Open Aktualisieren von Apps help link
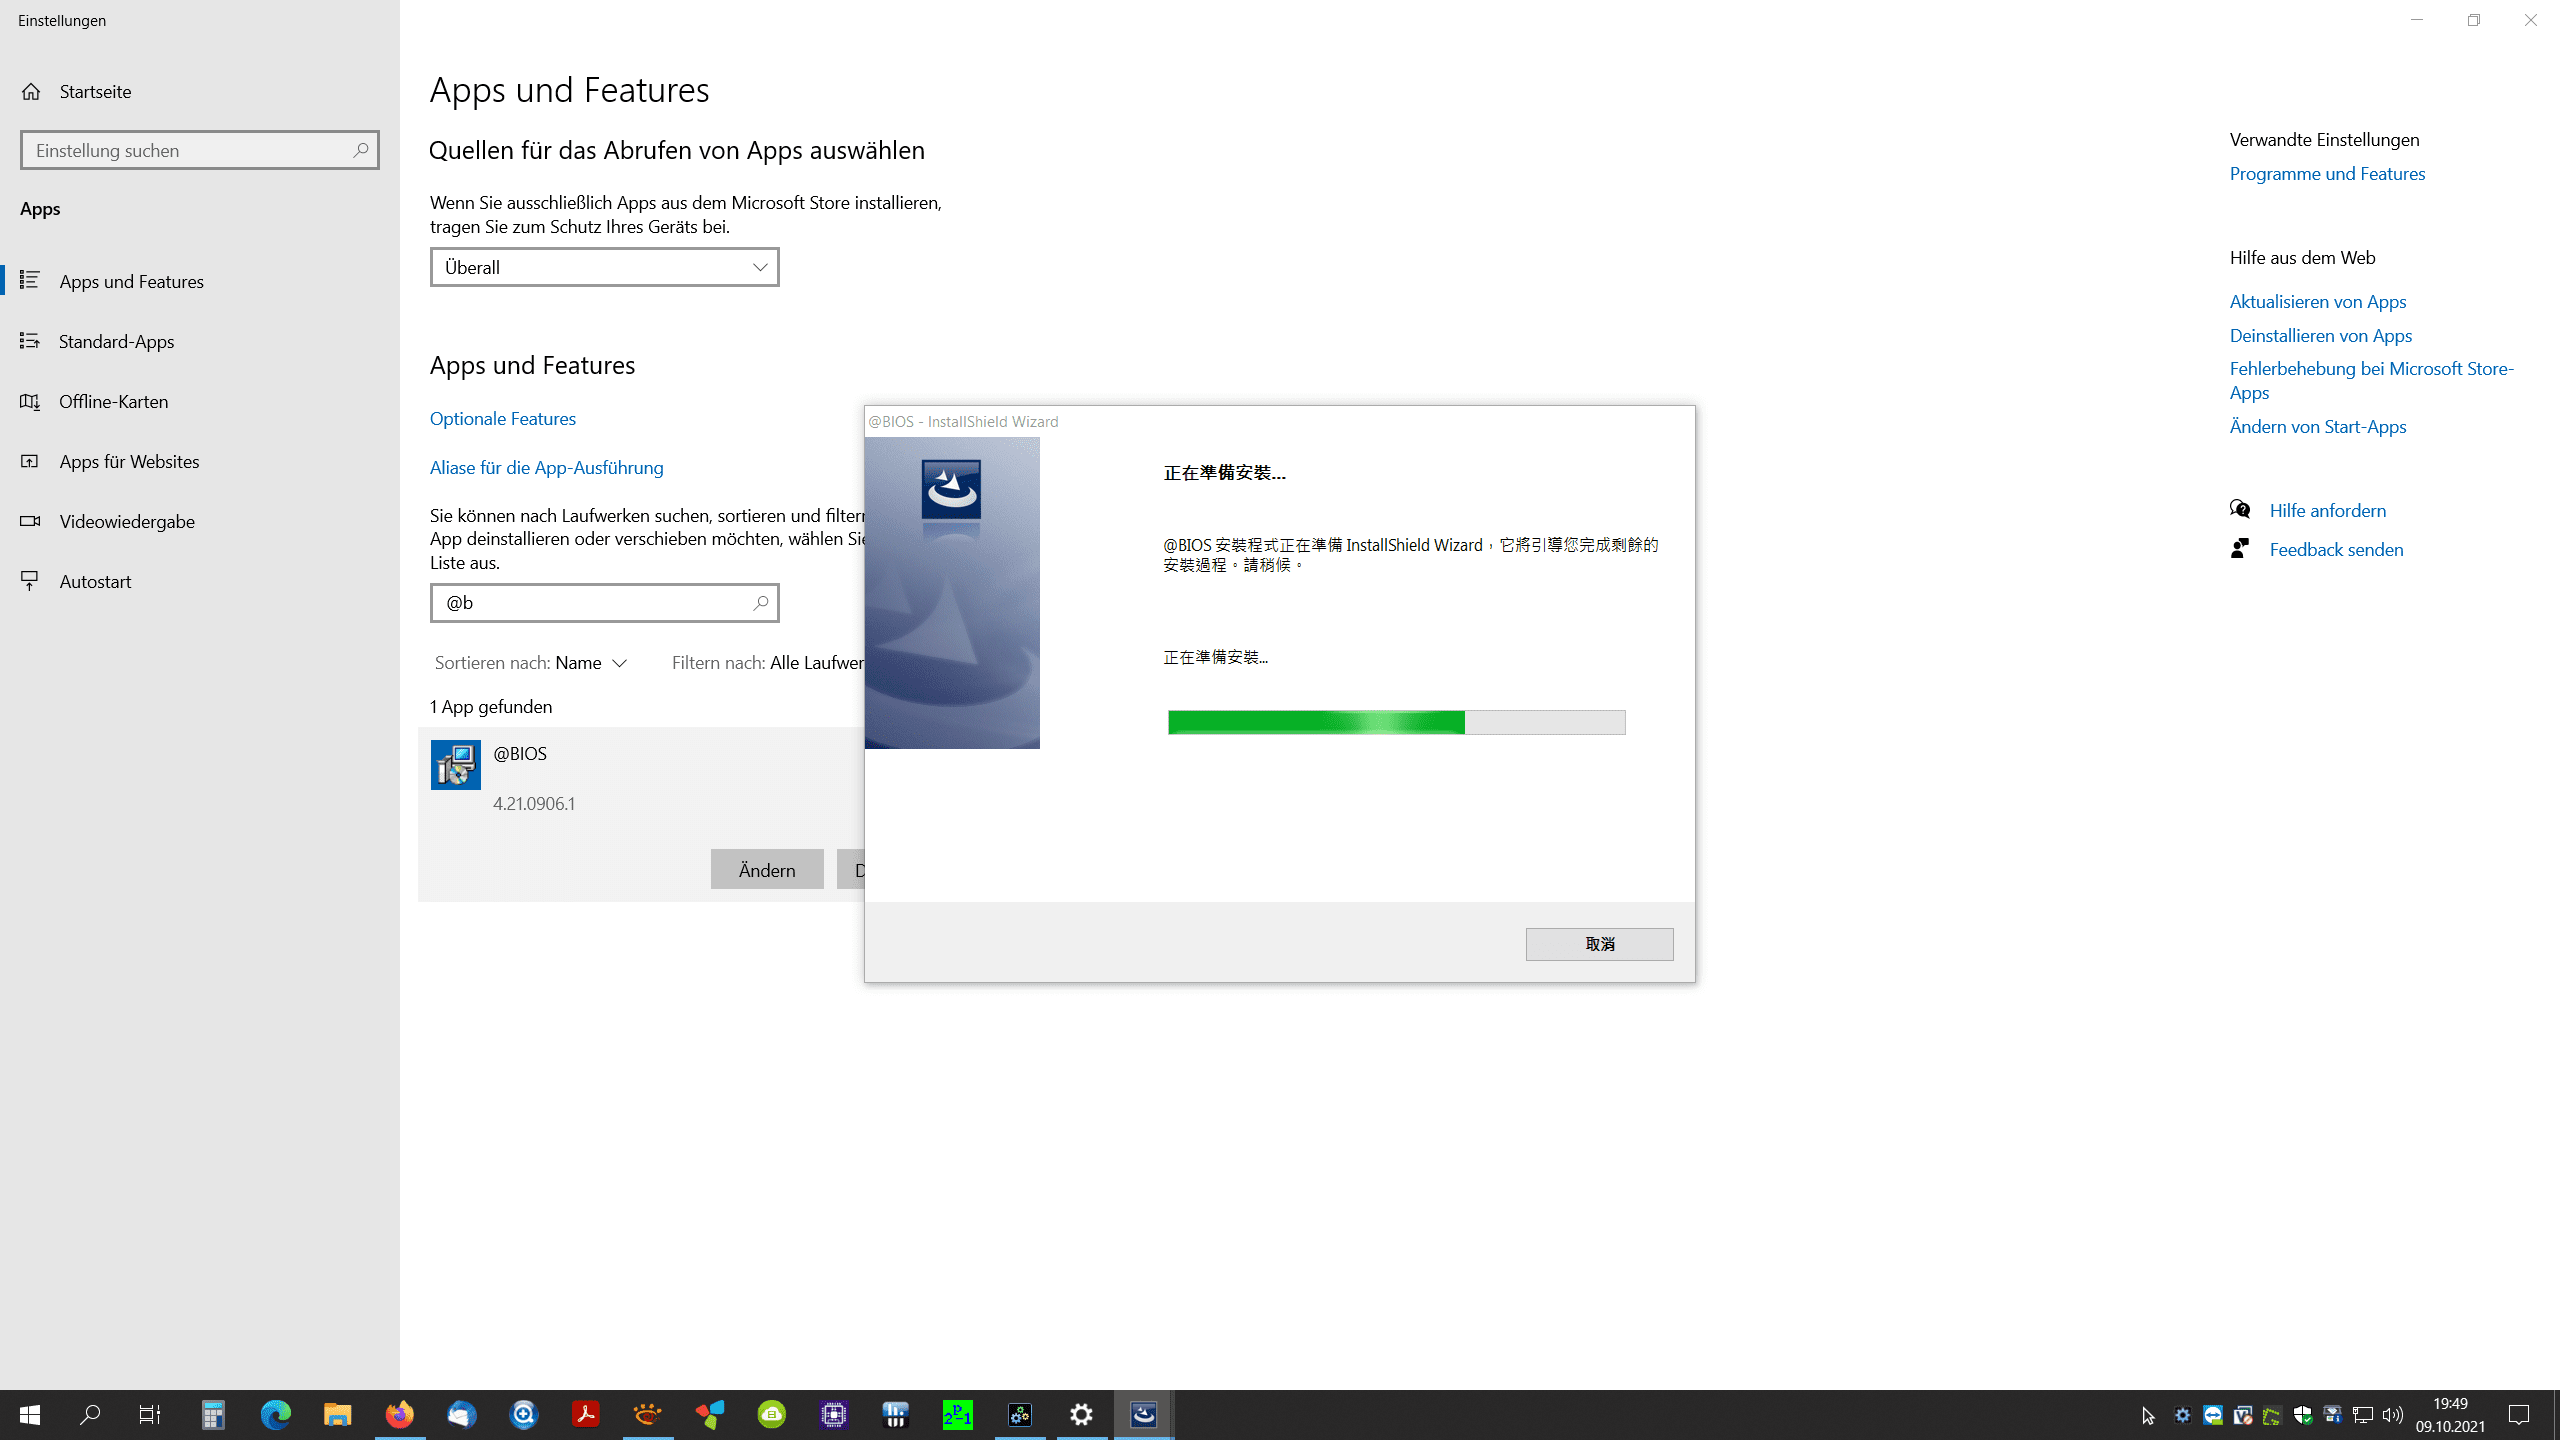2560x1440 pixels. [2317, 301]
